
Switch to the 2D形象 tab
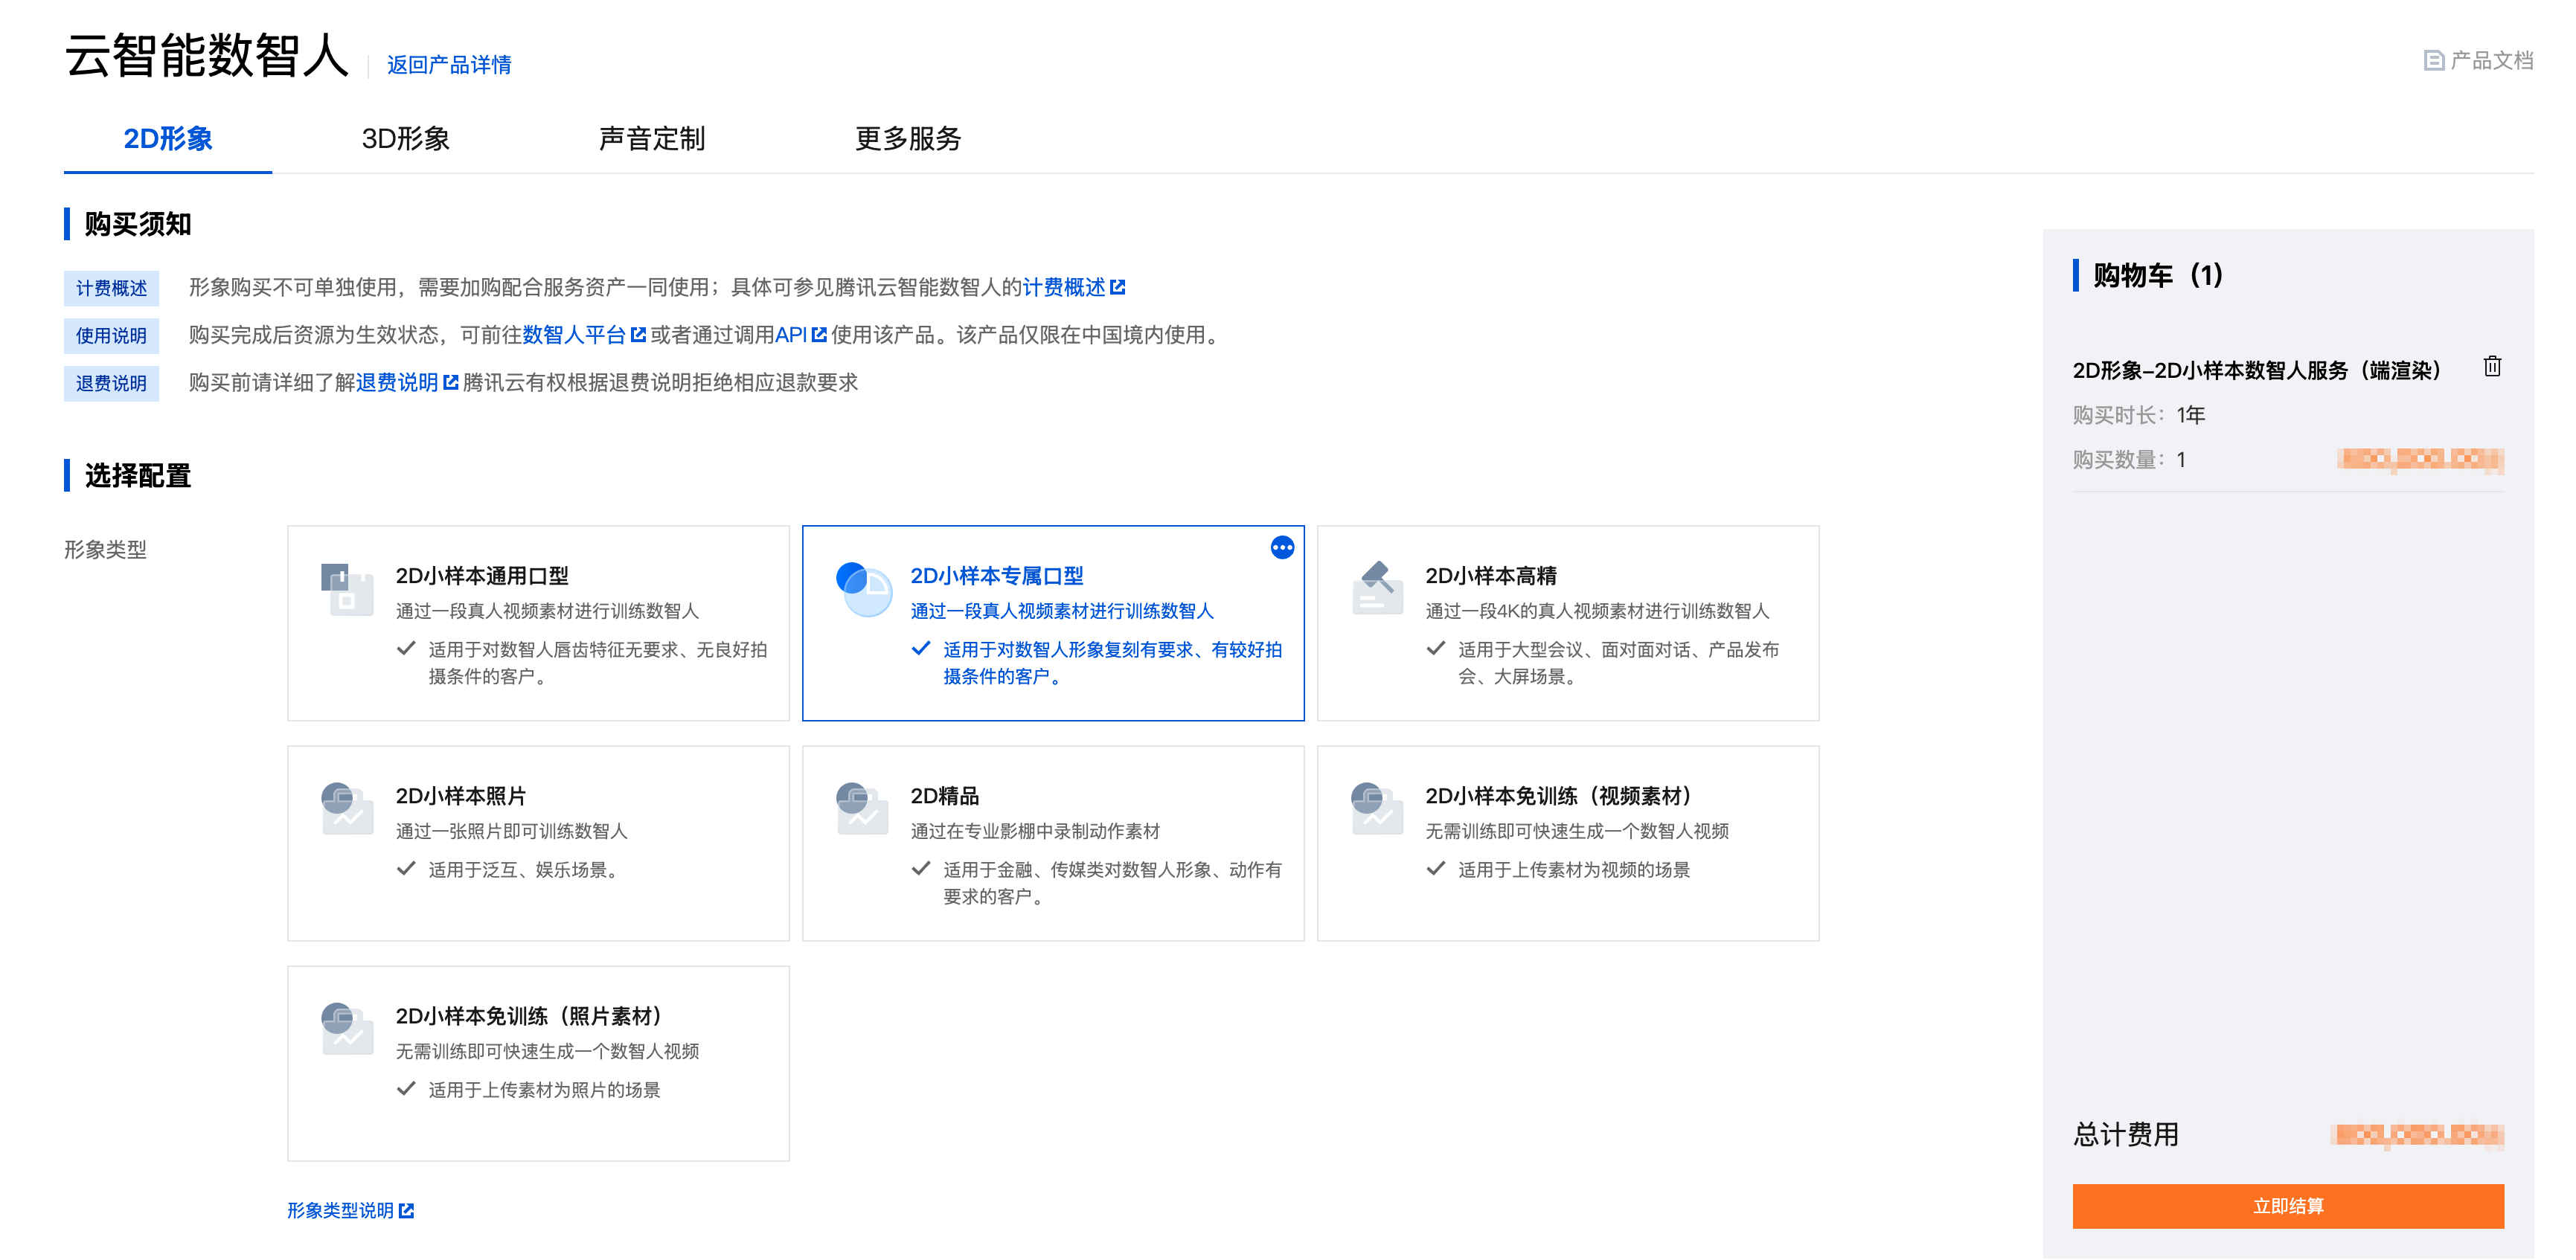click(x=168, y=139)
